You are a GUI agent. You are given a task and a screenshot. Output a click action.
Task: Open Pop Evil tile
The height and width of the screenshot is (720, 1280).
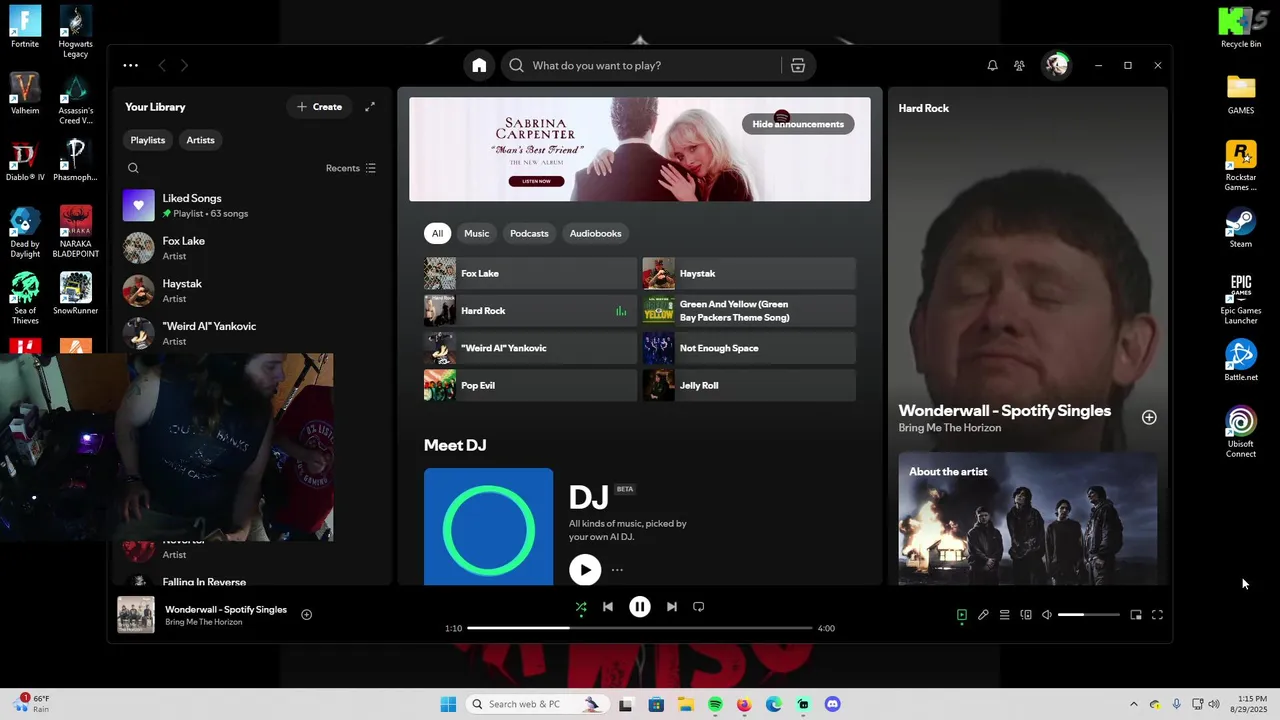pos(530,385)
